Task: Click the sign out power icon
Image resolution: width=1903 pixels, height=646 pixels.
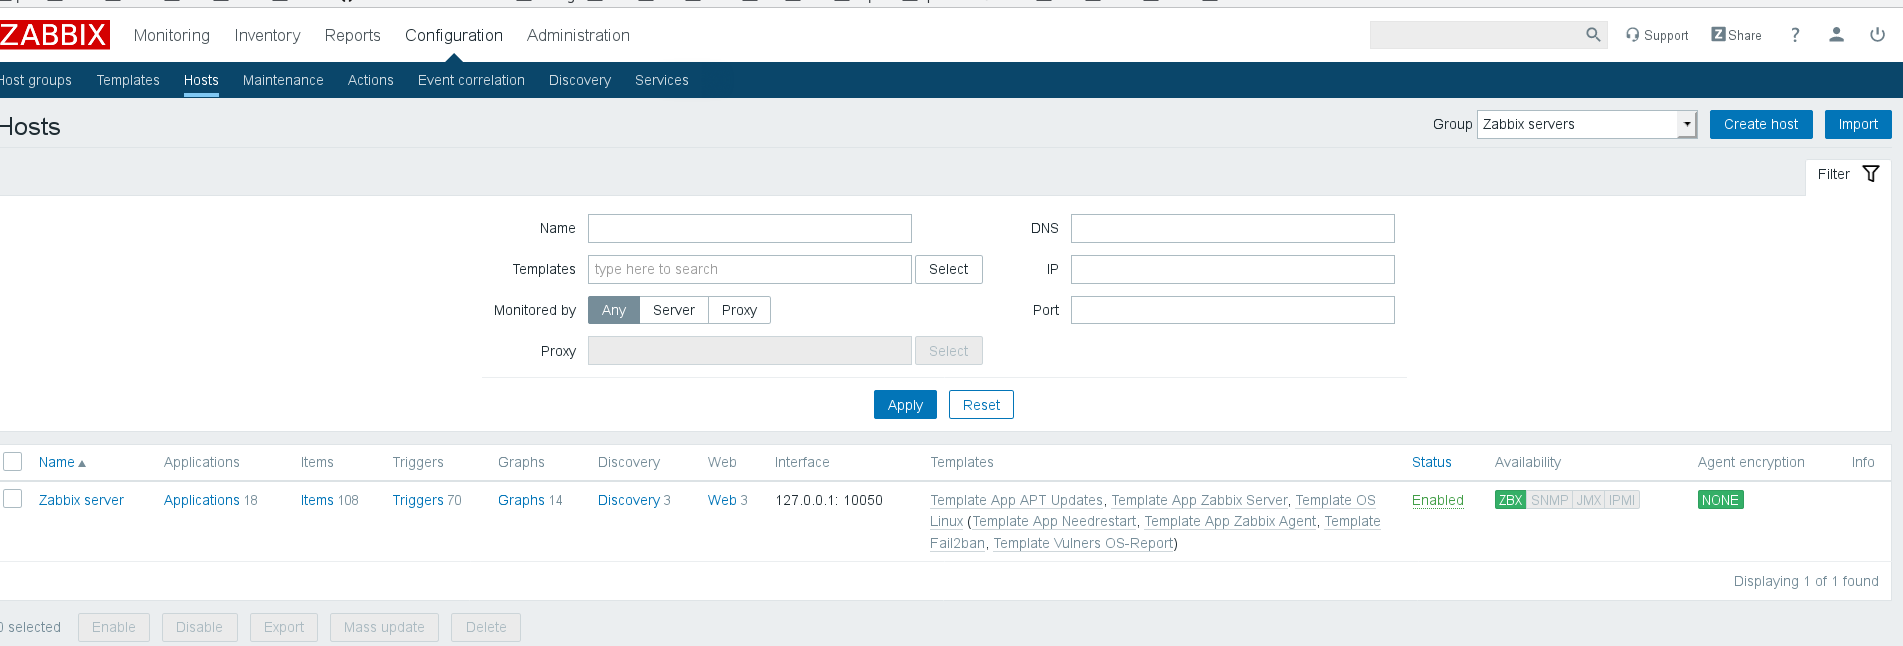Action: [1877, 35]
